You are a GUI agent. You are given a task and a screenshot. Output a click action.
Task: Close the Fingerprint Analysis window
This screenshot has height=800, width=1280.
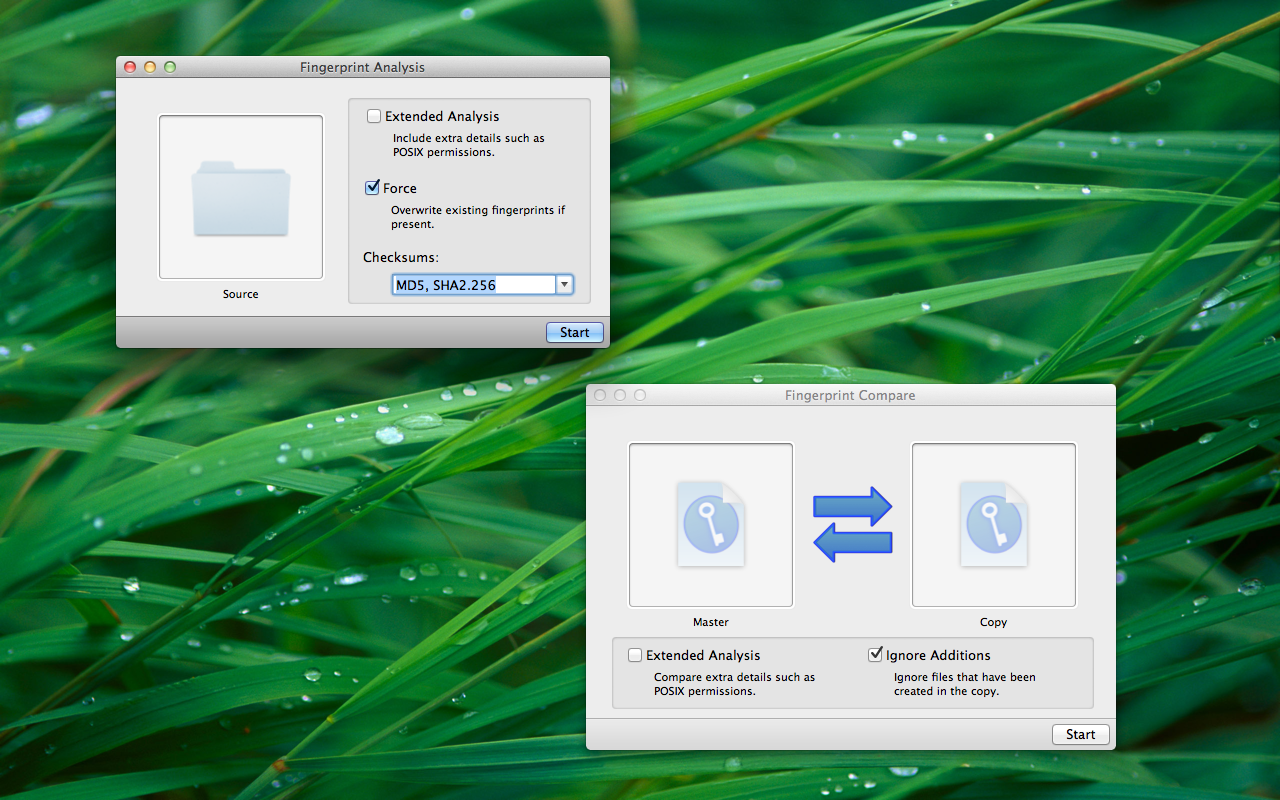(130, 67)
